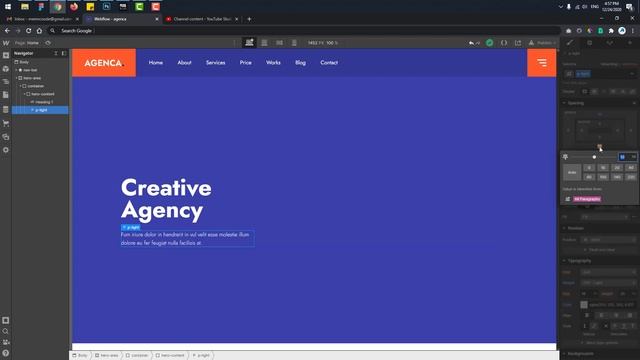This screenshot has width=640, height=360.
Task: Click the Works nav link
Action: click(x=273, y=62)
